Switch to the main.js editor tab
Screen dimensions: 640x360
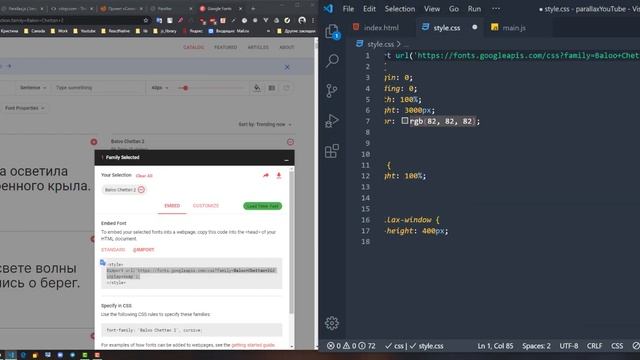pyautogui.click(x=513, y=28)
